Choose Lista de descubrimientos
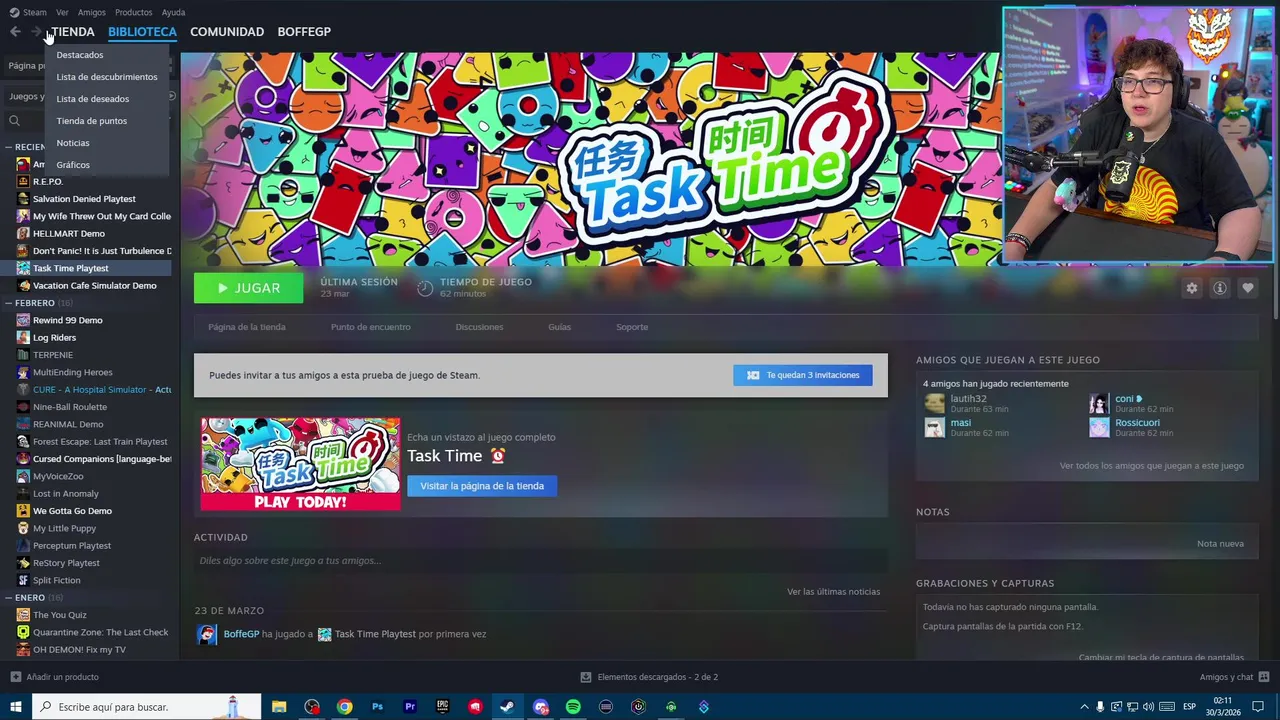1280x720 pixels. (x=107, y=77)
